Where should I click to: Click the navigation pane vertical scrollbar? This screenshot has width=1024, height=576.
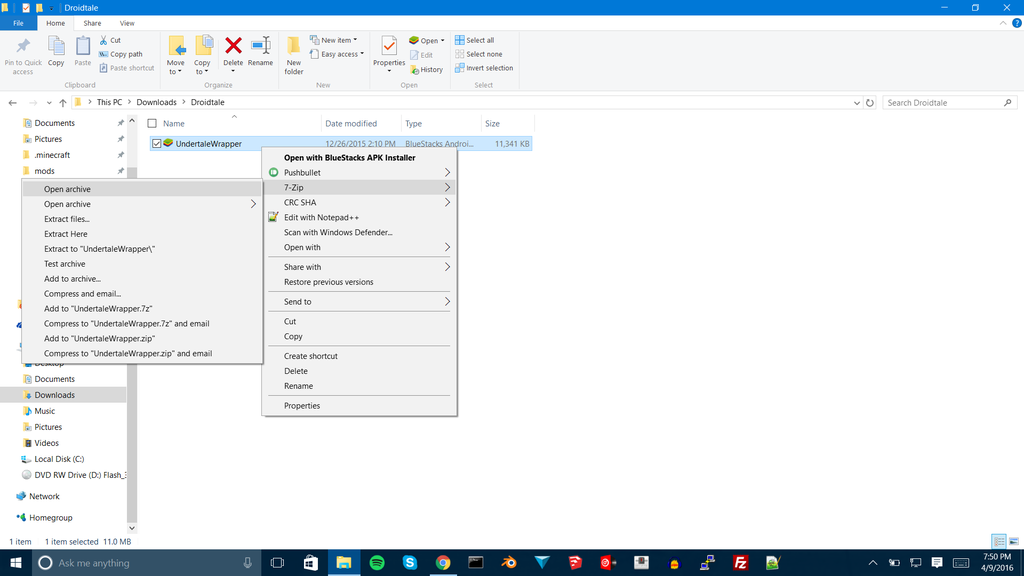(x=131, y=300)
